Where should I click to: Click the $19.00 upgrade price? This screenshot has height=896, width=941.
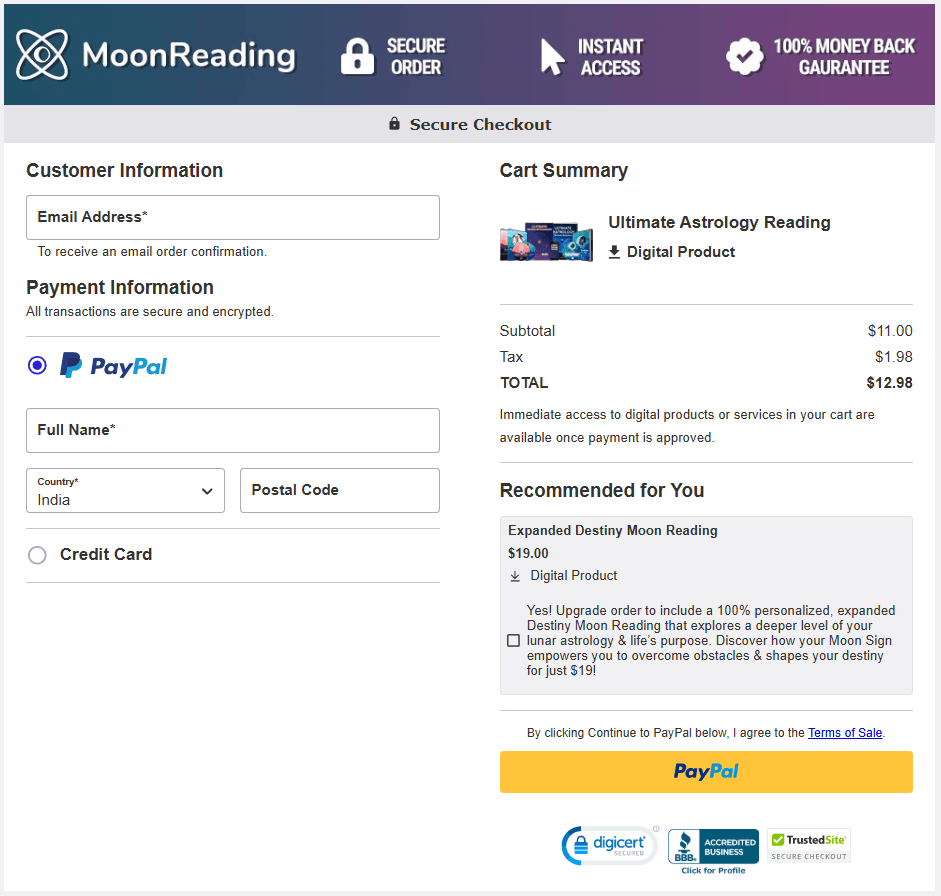click(x=528, y=553)
